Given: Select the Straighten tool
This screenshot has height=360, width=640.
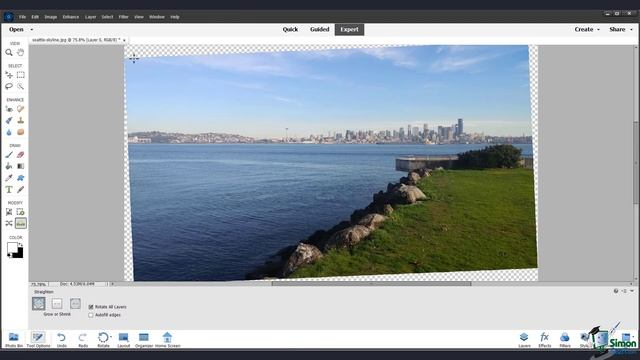Looking at the screenshot, I should click(x=20, y=223).
